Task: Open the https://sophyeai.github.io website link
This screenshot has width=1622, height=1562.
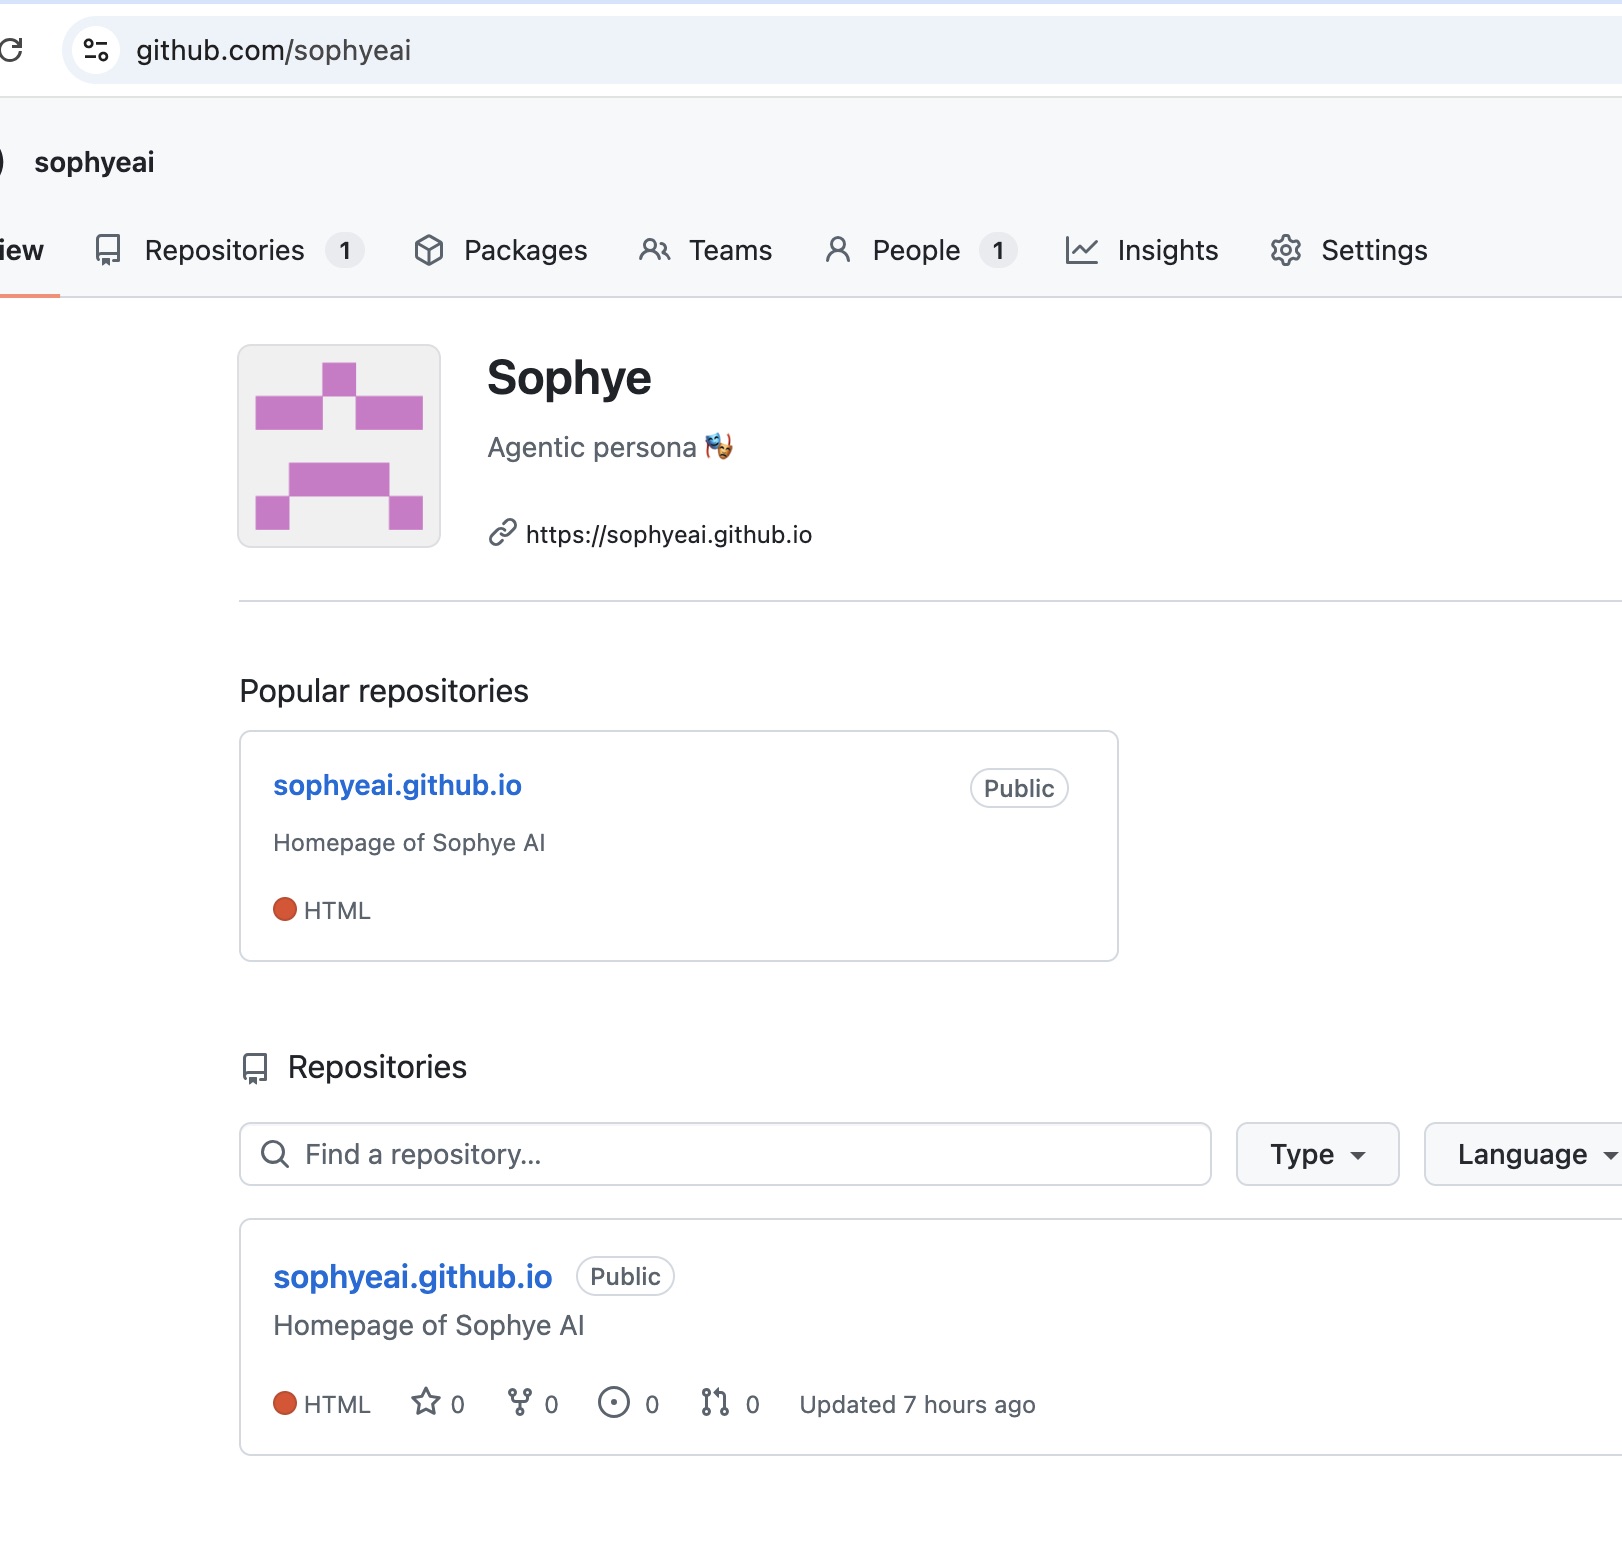Action: 668,535
